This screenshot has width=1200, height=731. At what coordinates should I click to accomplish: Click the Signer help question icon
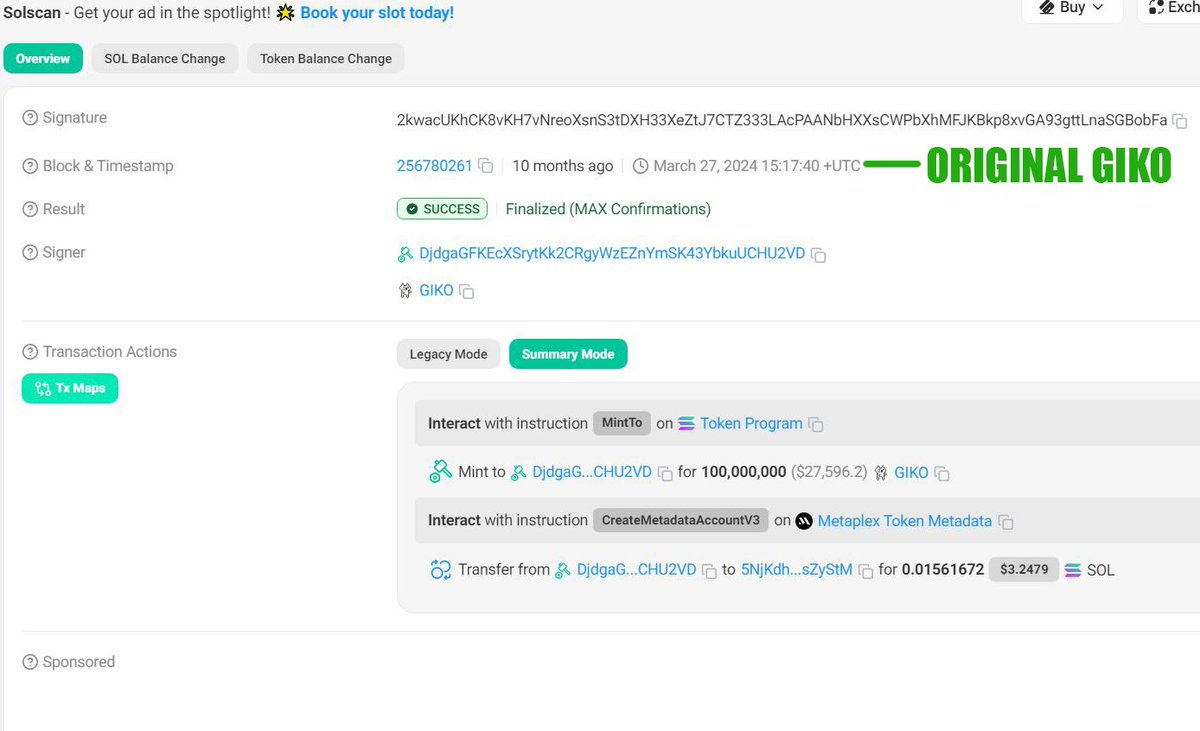coord(30,253)
